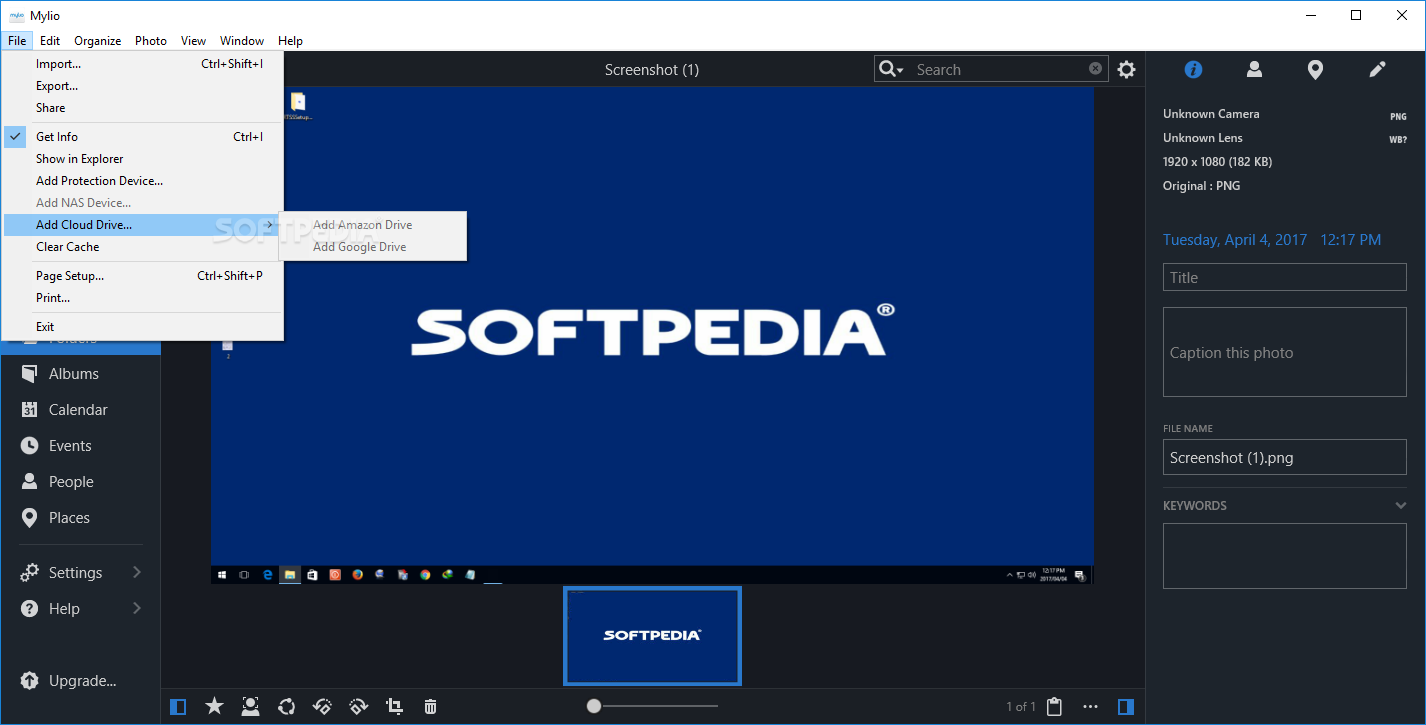Click the gear settings icon near search

[1127, 69]
